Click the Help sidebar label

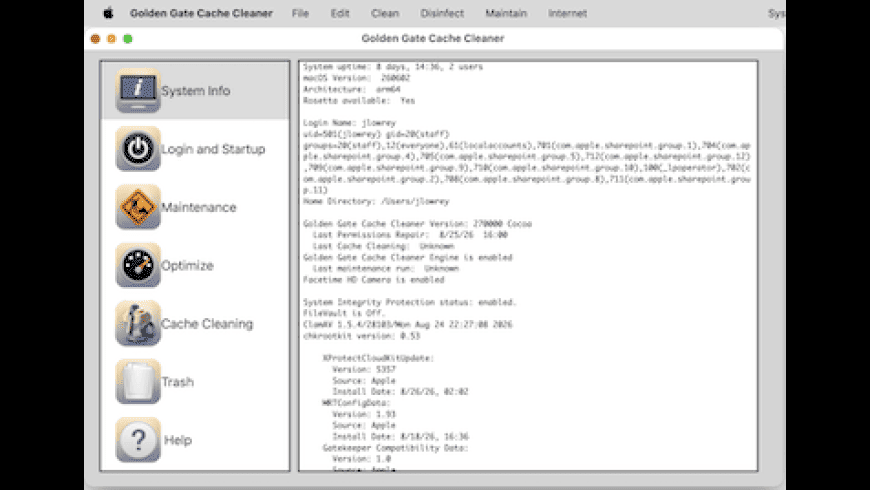(x=178, y=441)
